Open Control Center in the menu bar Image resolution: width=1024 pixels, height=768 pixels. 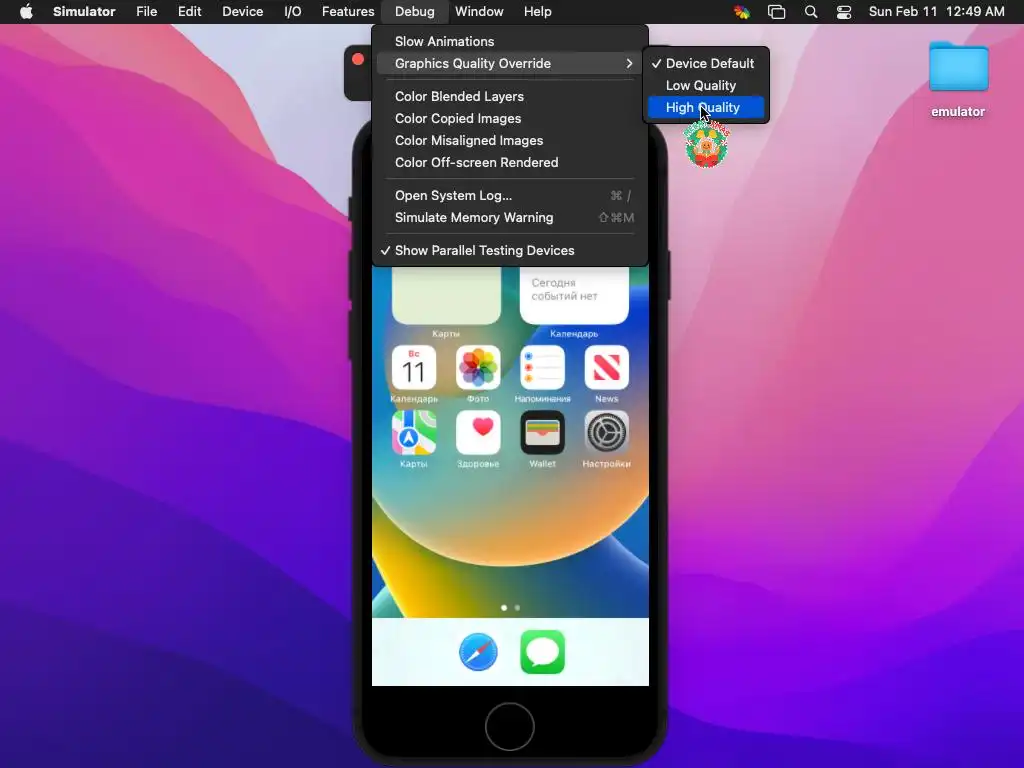coord(844,11)
